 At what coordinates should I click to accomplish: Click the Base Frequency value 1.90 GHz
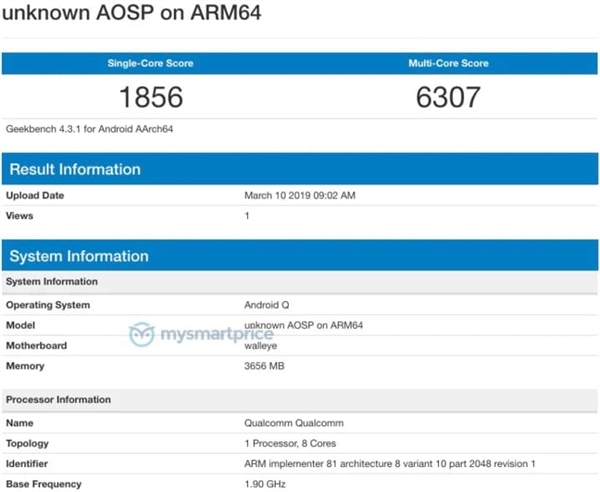(x=265, y=484)
